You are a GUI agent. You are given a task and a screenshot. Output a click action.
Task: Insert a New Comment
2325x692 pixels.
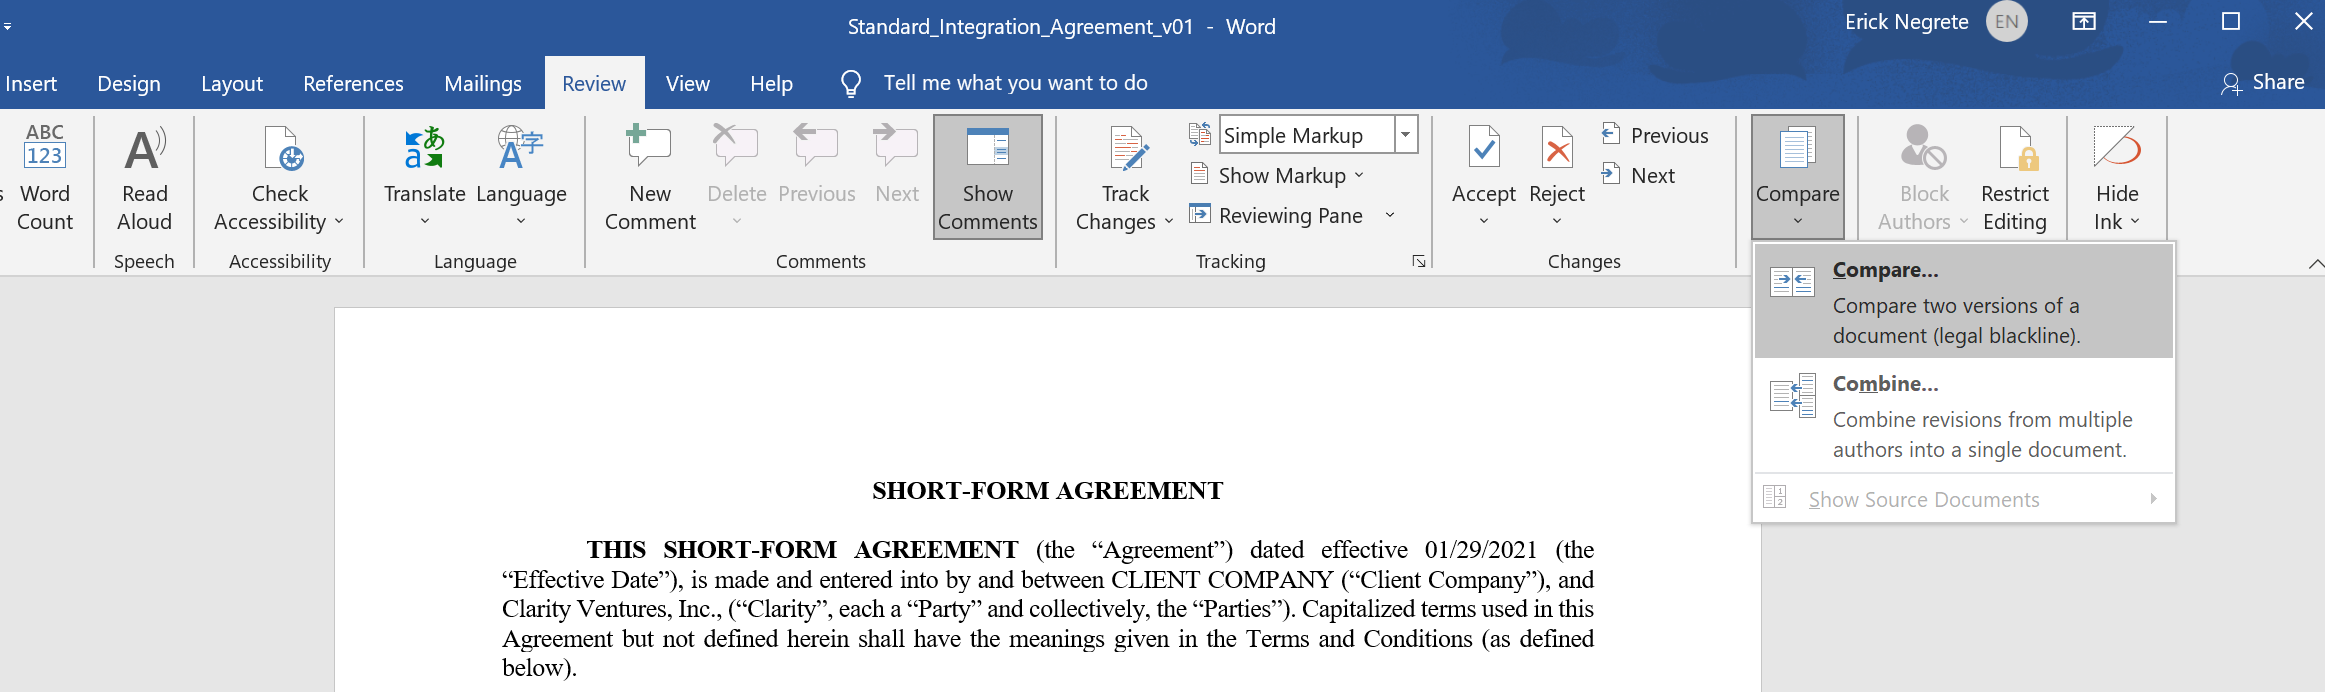click(x=650, y=178)
